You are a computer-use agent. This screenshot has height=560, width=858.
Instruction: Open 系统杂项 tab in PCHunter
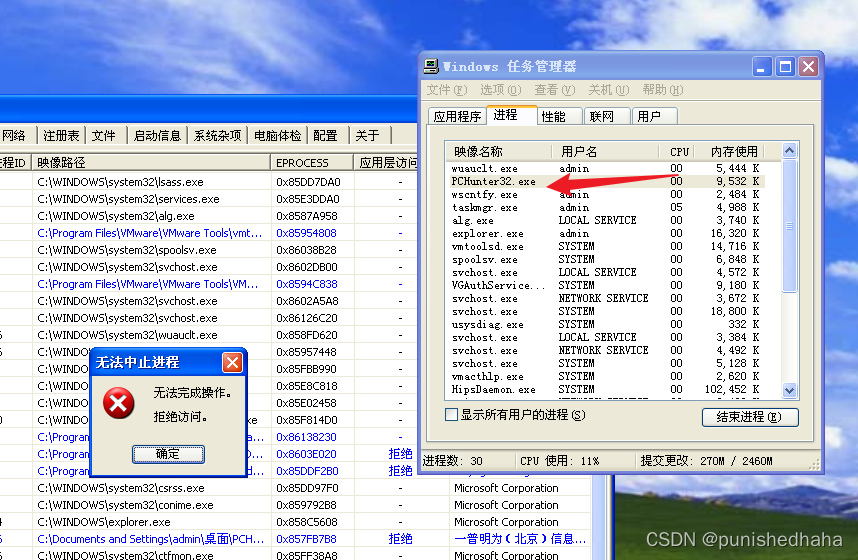pos(217,135)
